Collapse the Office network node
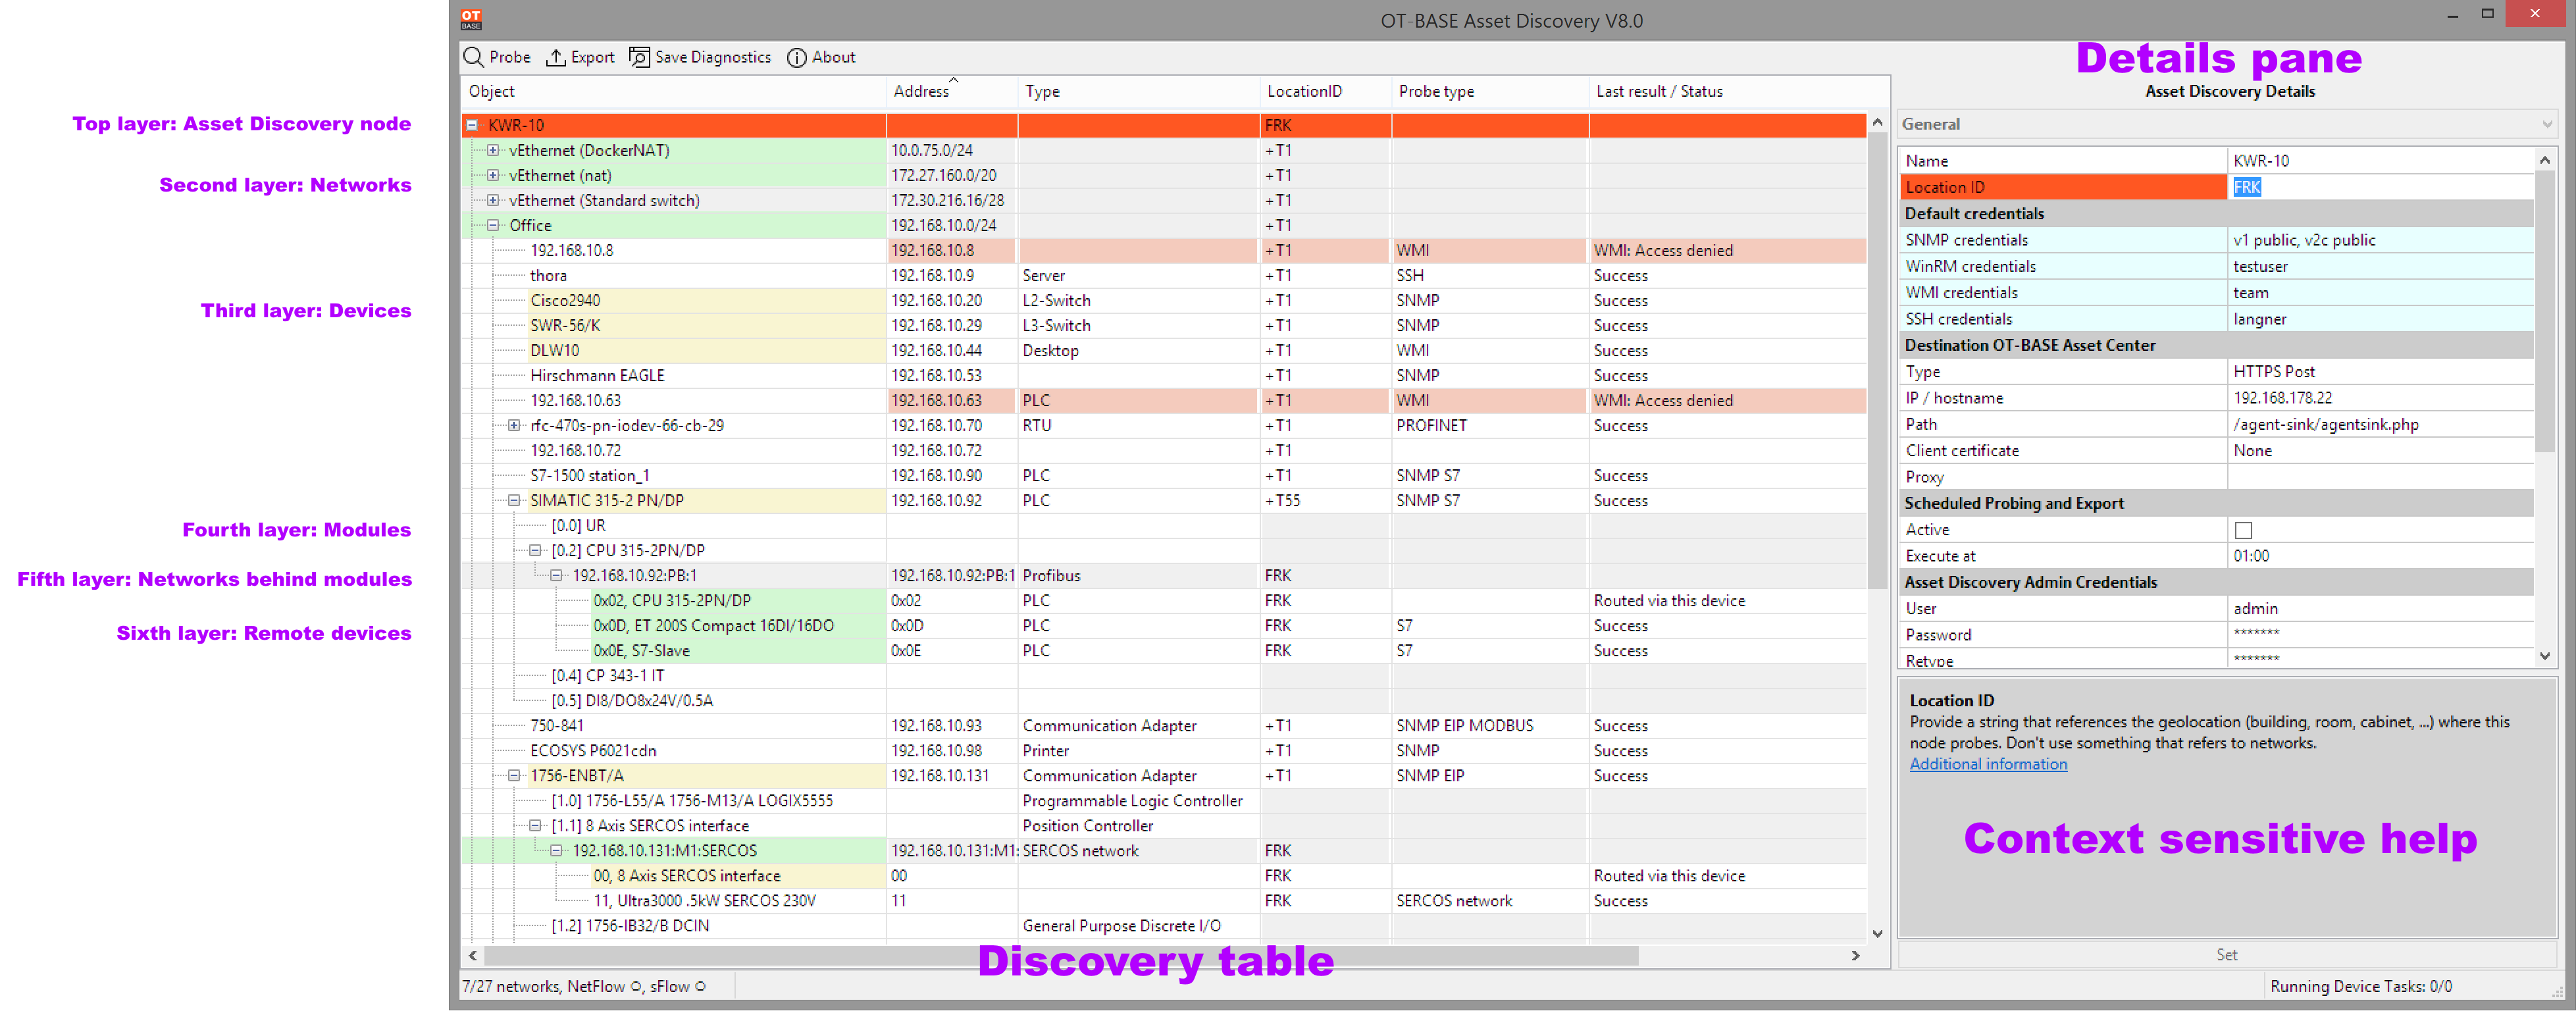Viewport: 2576px width, 1011px height. coord(493,225)
